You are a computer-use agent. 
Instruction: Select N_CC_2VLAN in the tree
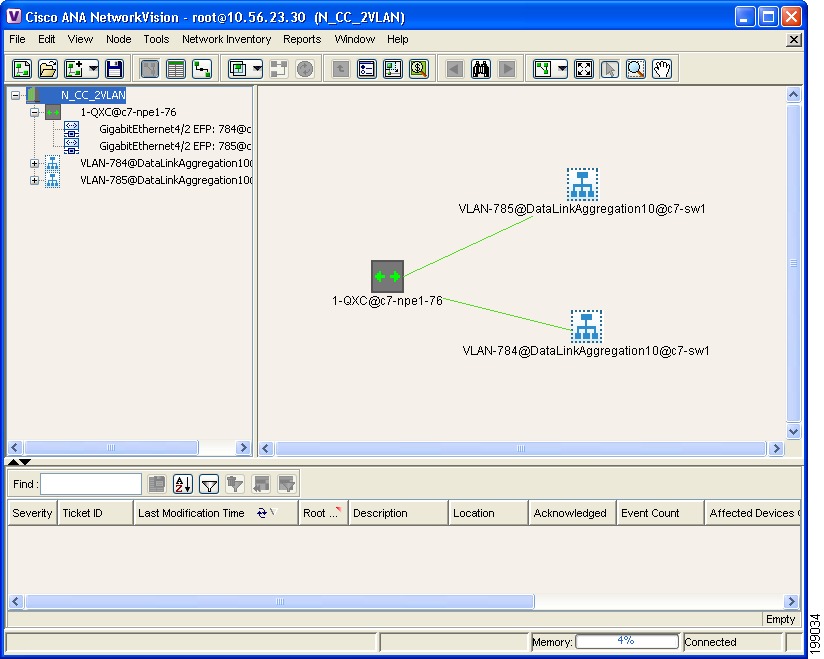point(93,95)
